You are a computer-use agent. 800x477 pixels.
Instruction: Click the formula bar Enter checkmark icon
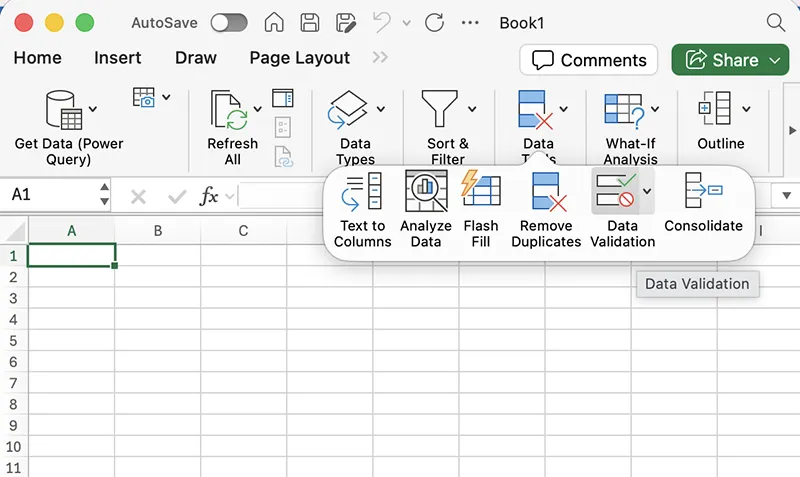point(177,196)
